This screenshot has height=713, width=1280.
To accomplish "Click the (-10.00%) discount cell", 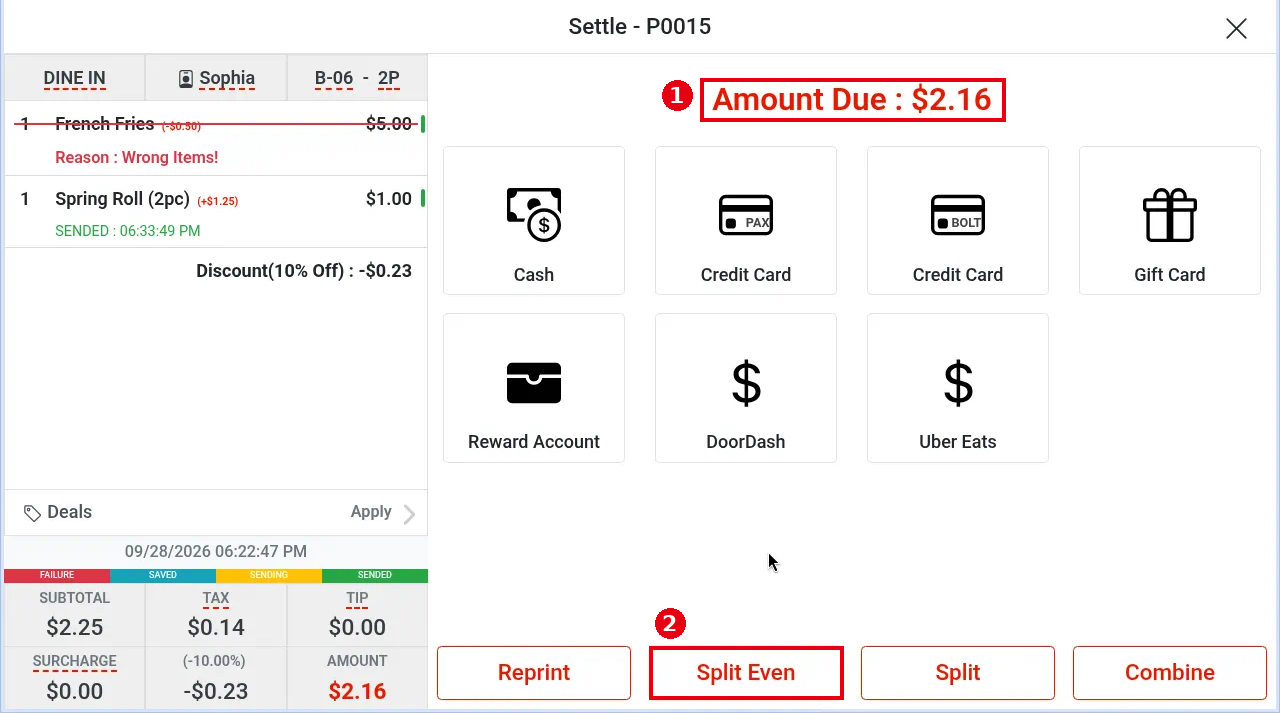I will click(x=216, y=678).
